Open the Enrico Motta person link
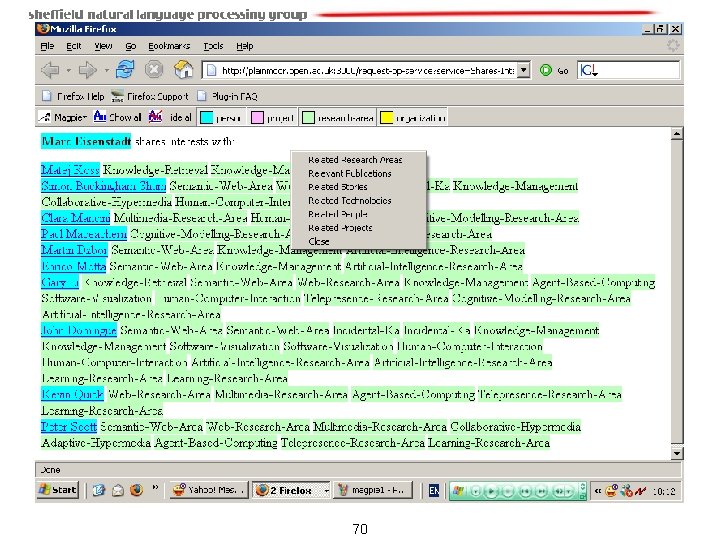This screenshot has width=720, height=540. (x=73, y=266)
